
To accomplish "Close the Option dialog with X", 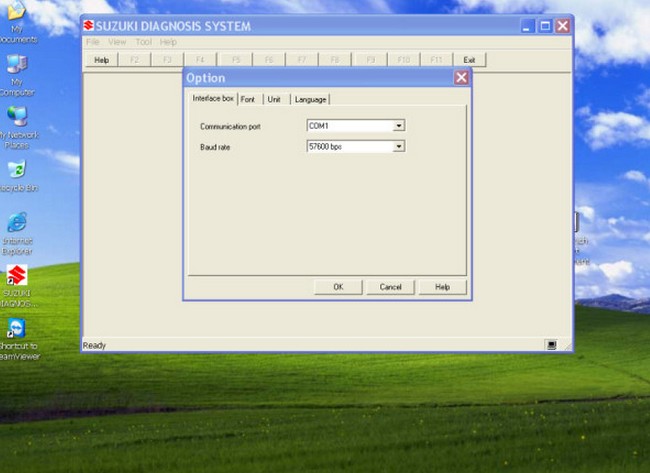I will (461, 78).
